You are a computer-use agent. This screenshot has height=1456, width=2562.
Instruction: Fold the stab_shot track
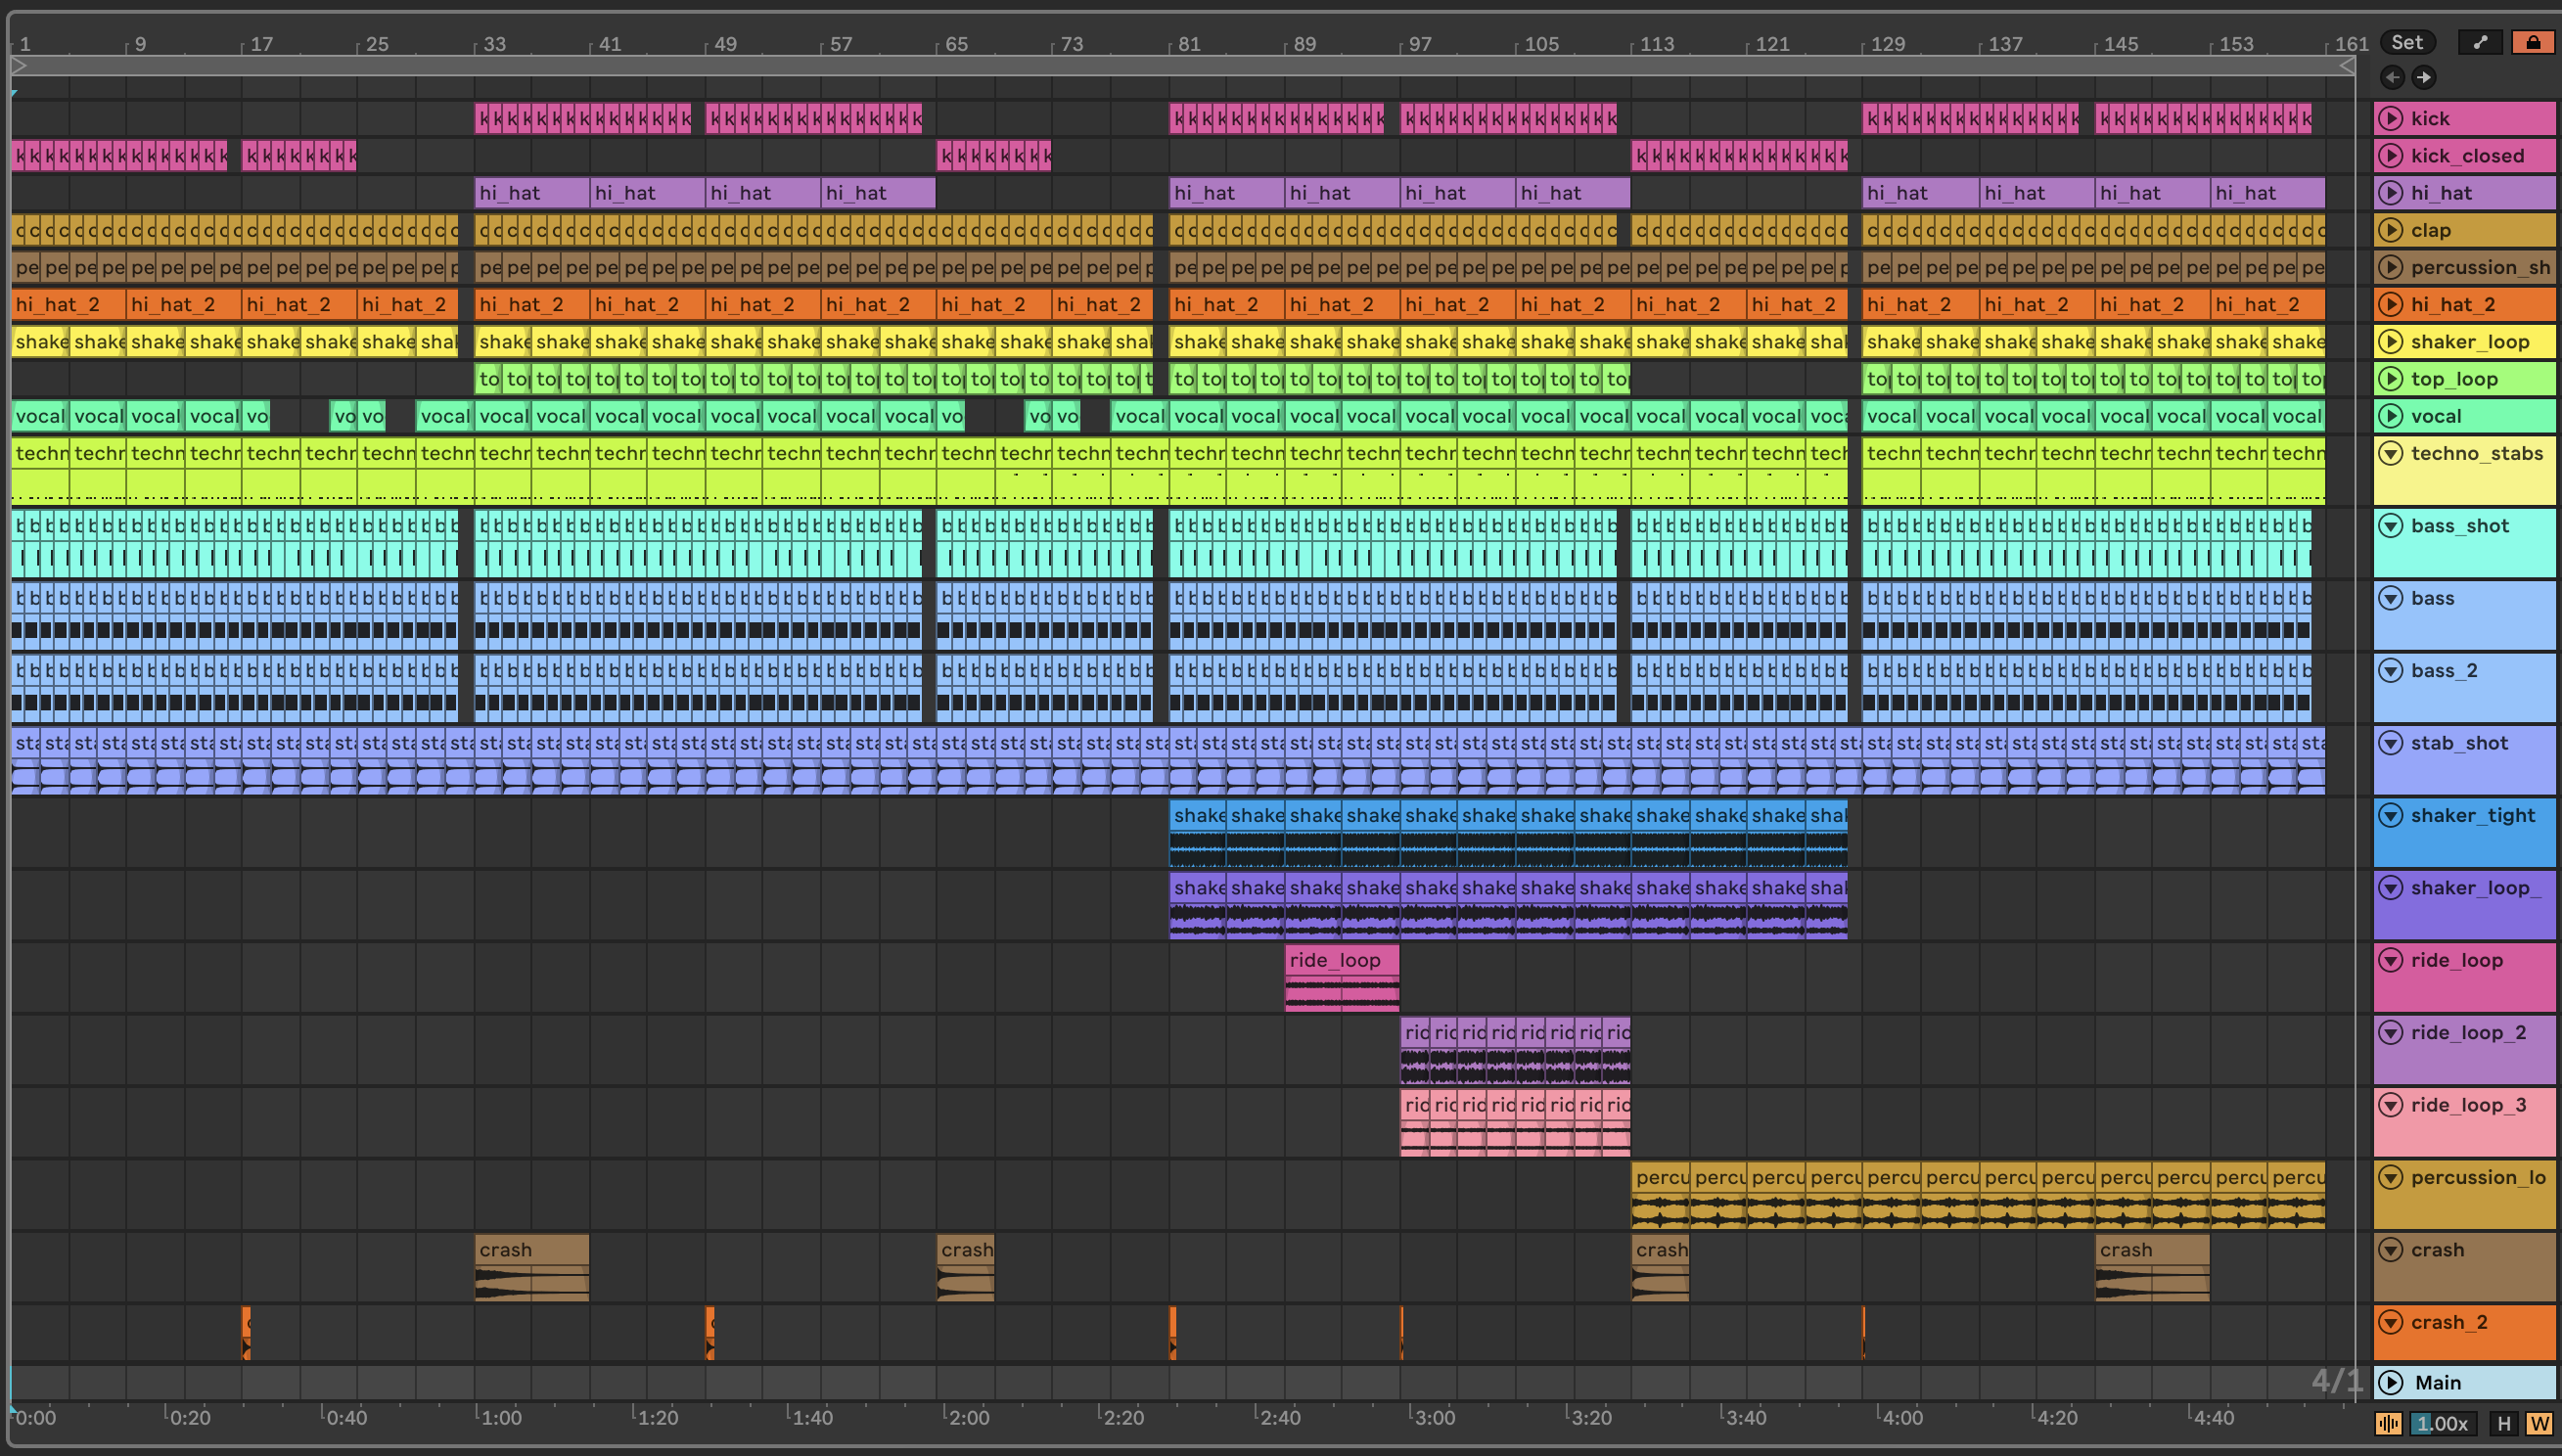(2391, 742)
